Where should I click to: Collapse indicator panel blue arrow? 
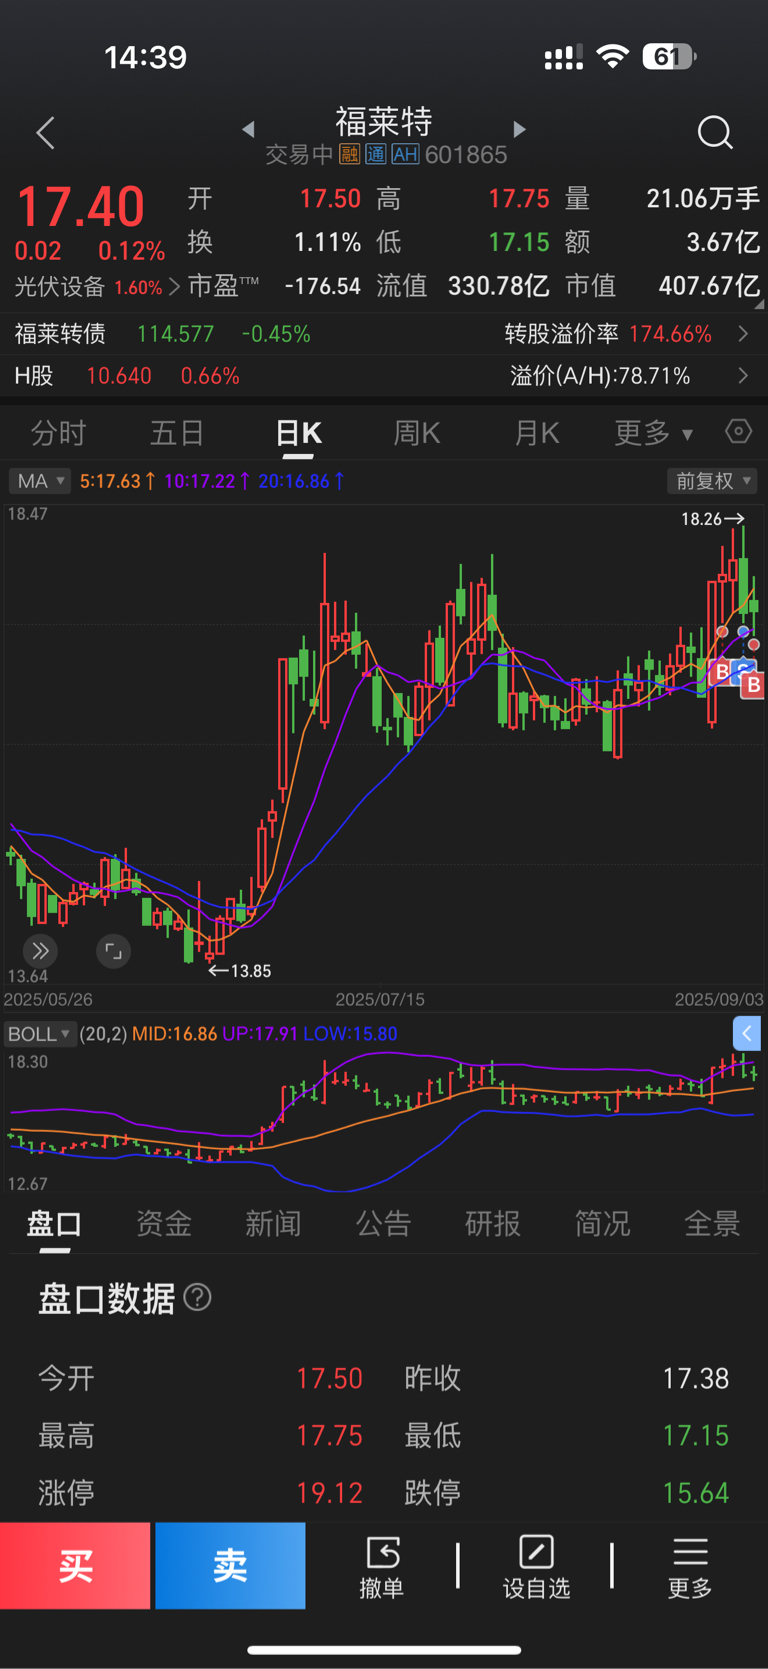coord(747,1033)
